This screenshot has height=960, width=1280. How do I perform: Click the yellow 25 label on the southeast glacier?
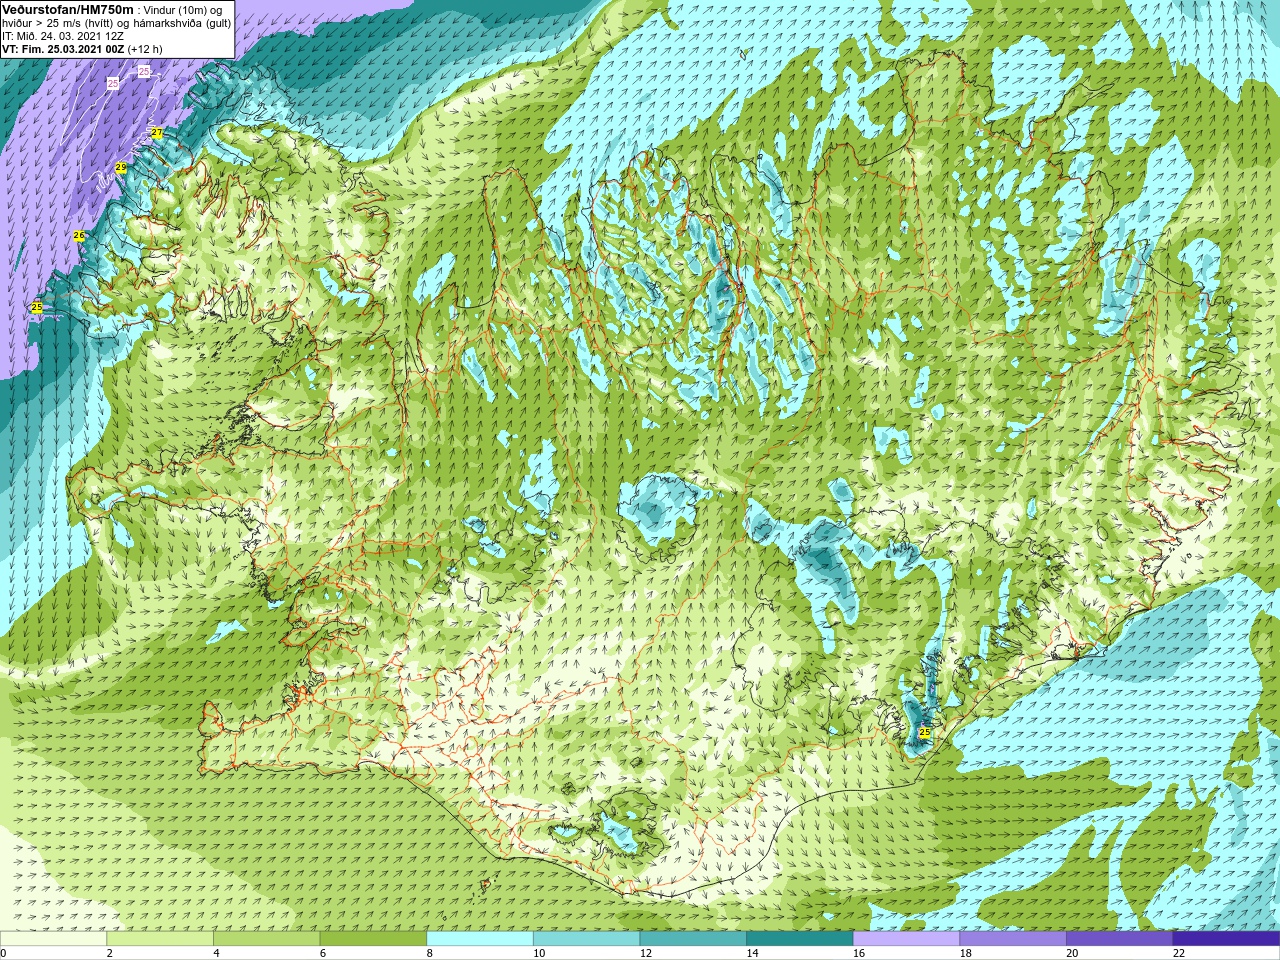[924, 733]
